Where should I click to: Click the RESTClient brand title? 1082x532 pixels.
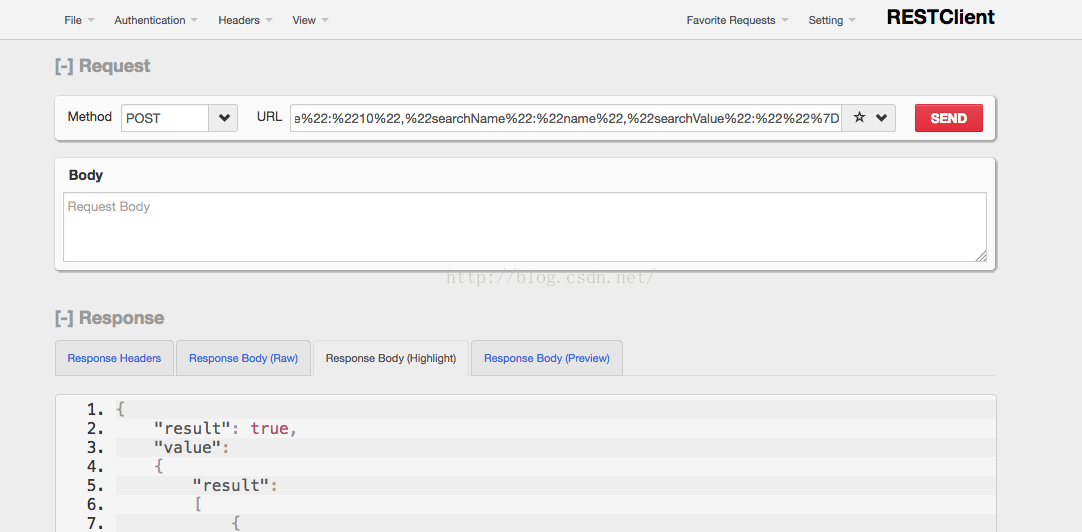[x=940, y=17]
